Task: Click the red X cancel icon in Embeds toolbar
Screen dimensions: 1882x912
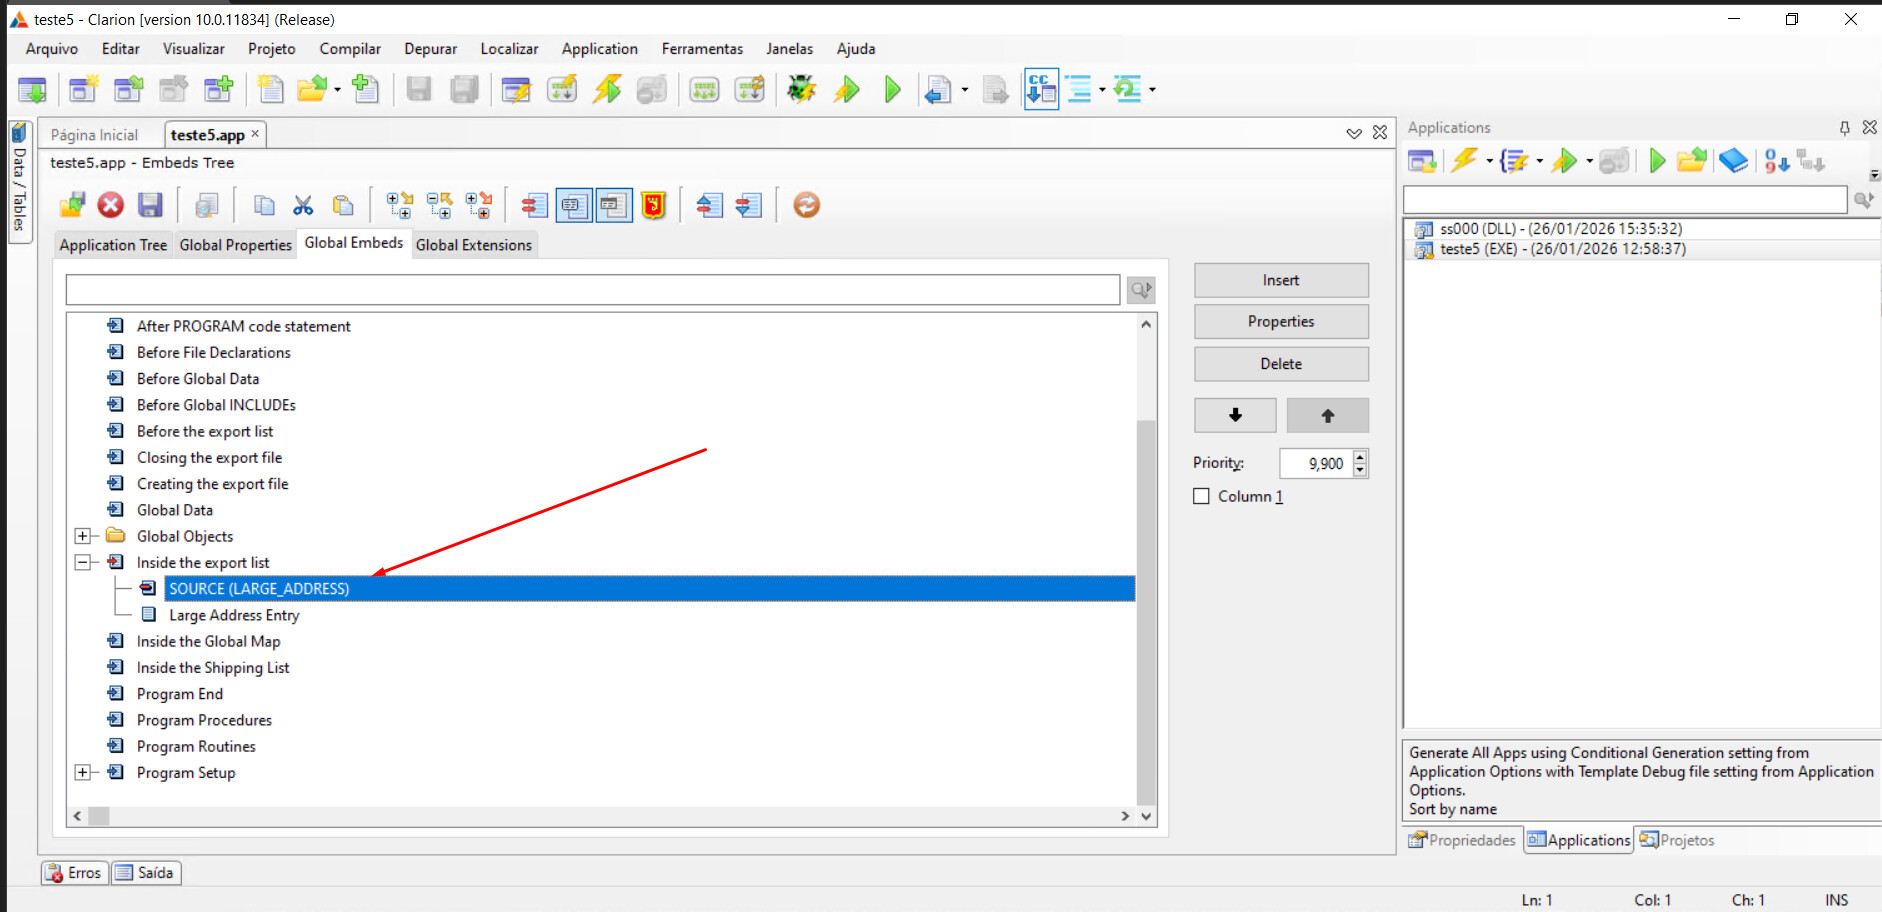Action: 110,205
